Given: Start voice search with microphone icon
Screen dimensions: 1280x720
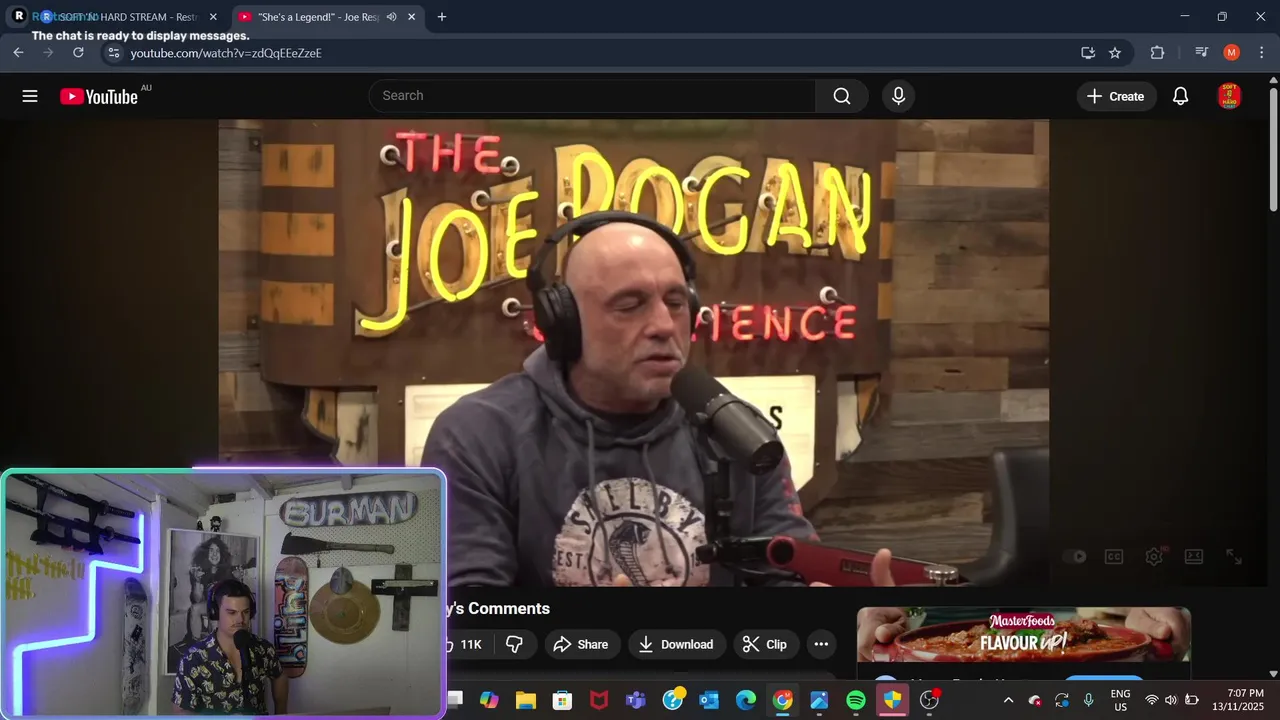Looking at the screenshot, I should pyautogui.click(x=898, y=96).
